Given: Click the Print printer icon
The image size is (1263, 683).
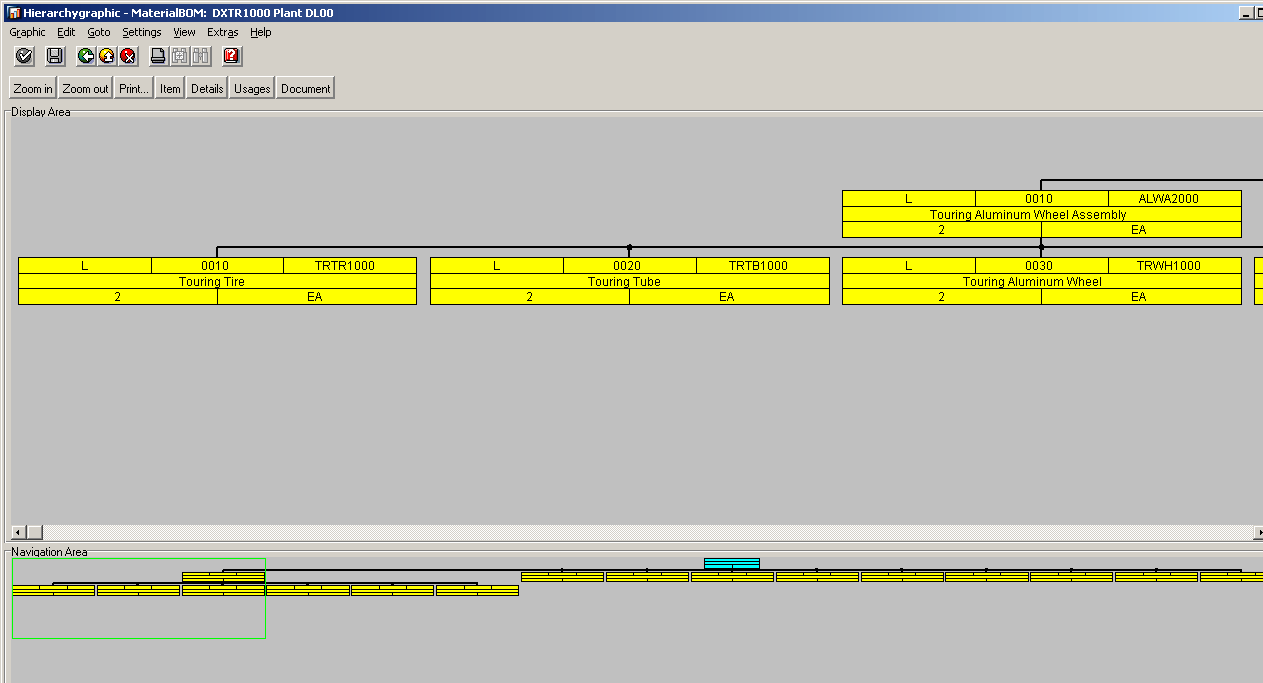Looking at the screenshot, I should tap(159, 56).
